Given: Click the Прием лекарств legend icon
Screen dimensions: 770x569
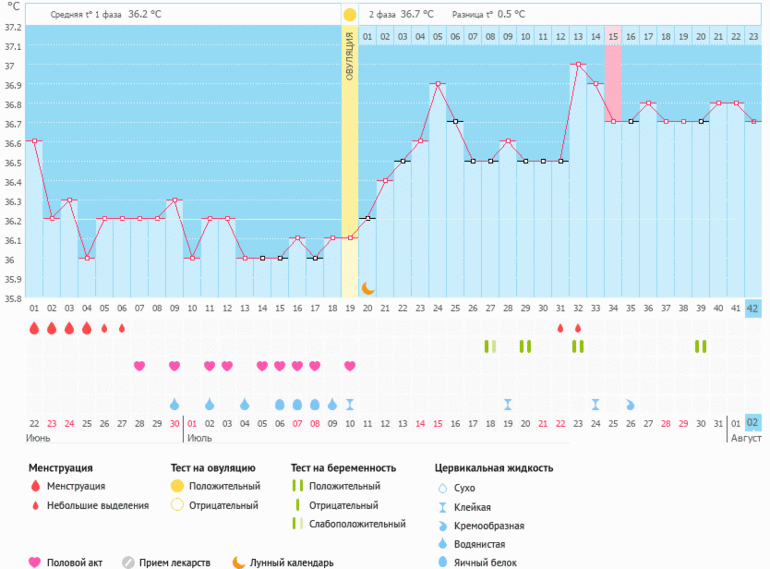Looking at the screenshot, I should tap(128, 562).
